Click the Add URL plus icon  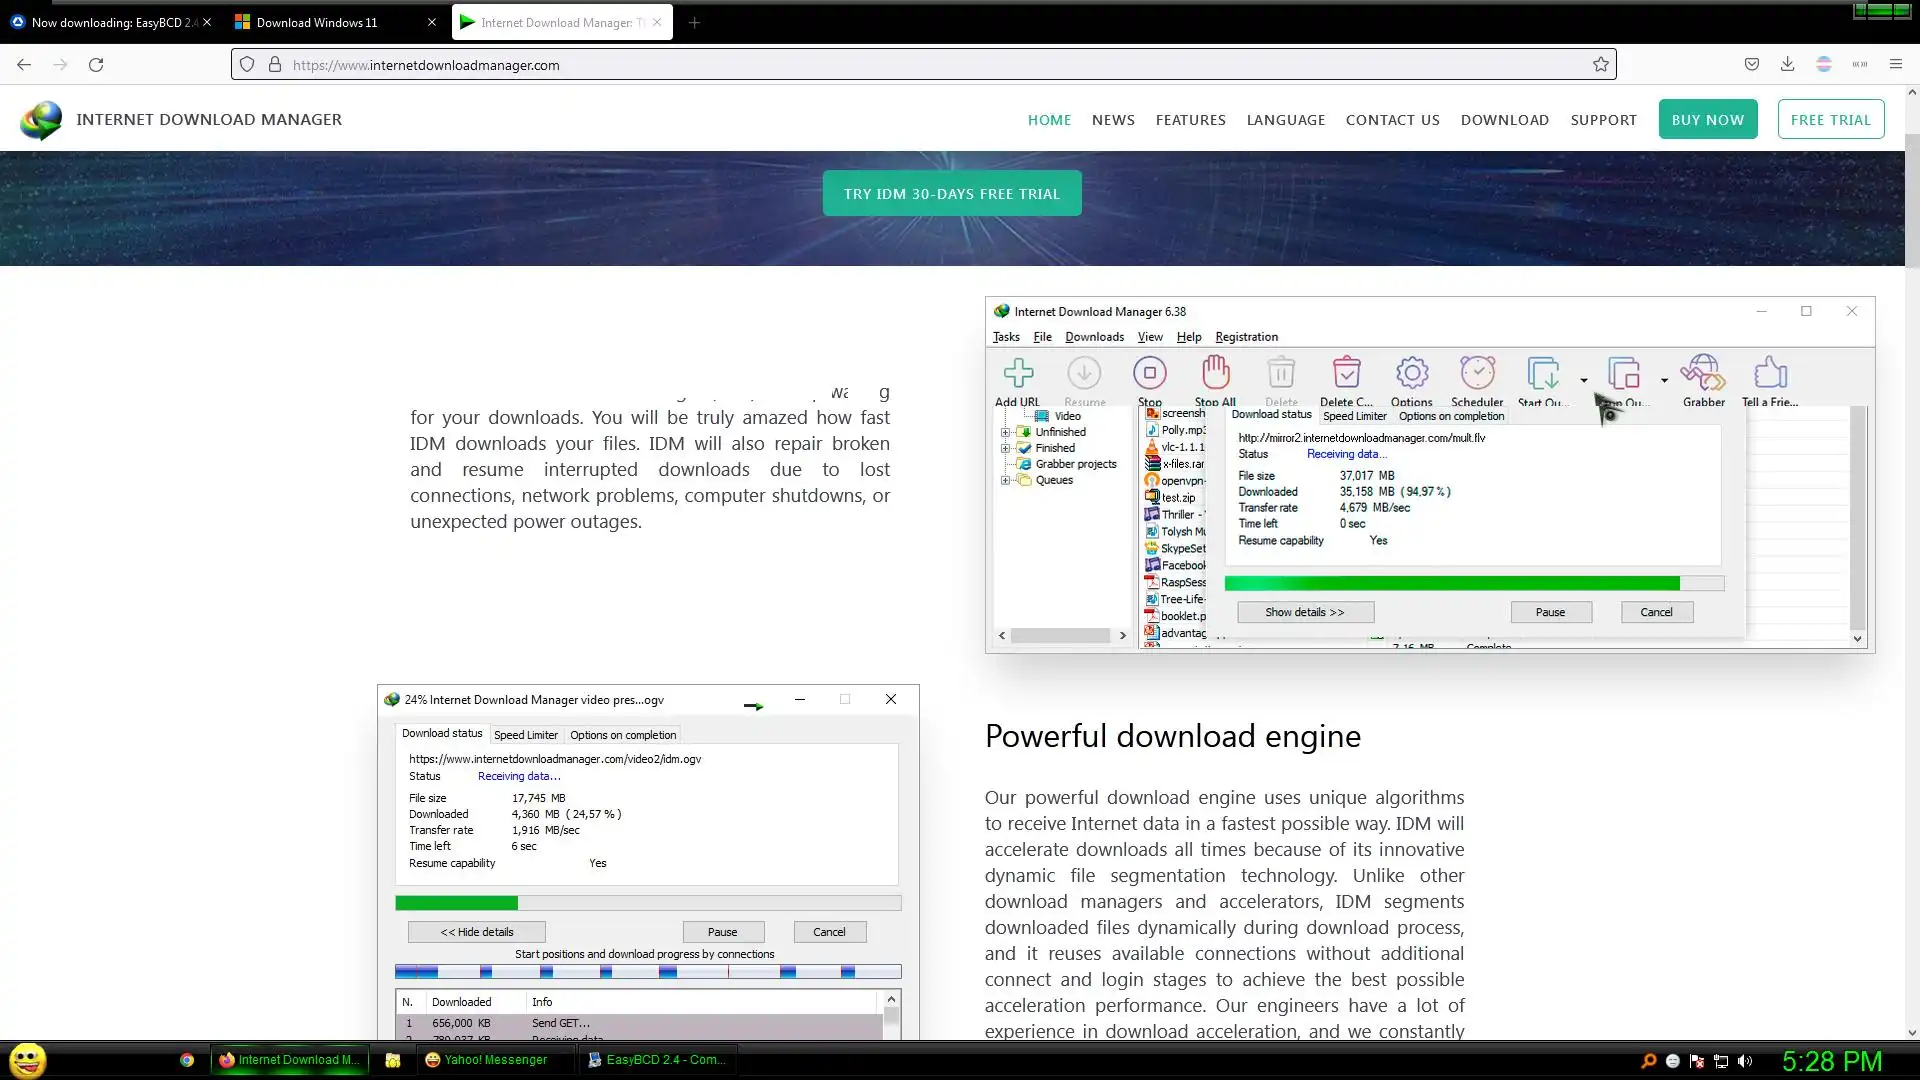click(1018, 374)
